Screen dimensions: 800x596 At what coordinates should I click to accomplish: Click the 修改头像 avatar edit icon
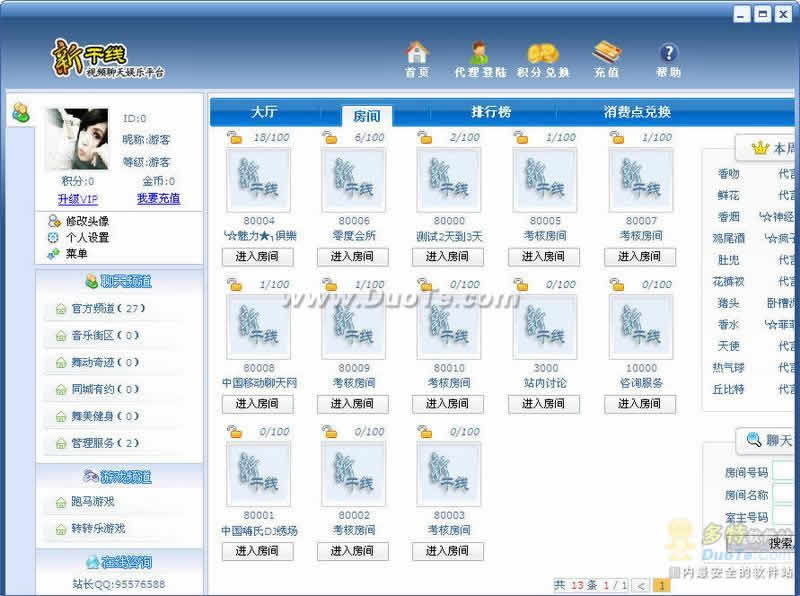(54, 221)
